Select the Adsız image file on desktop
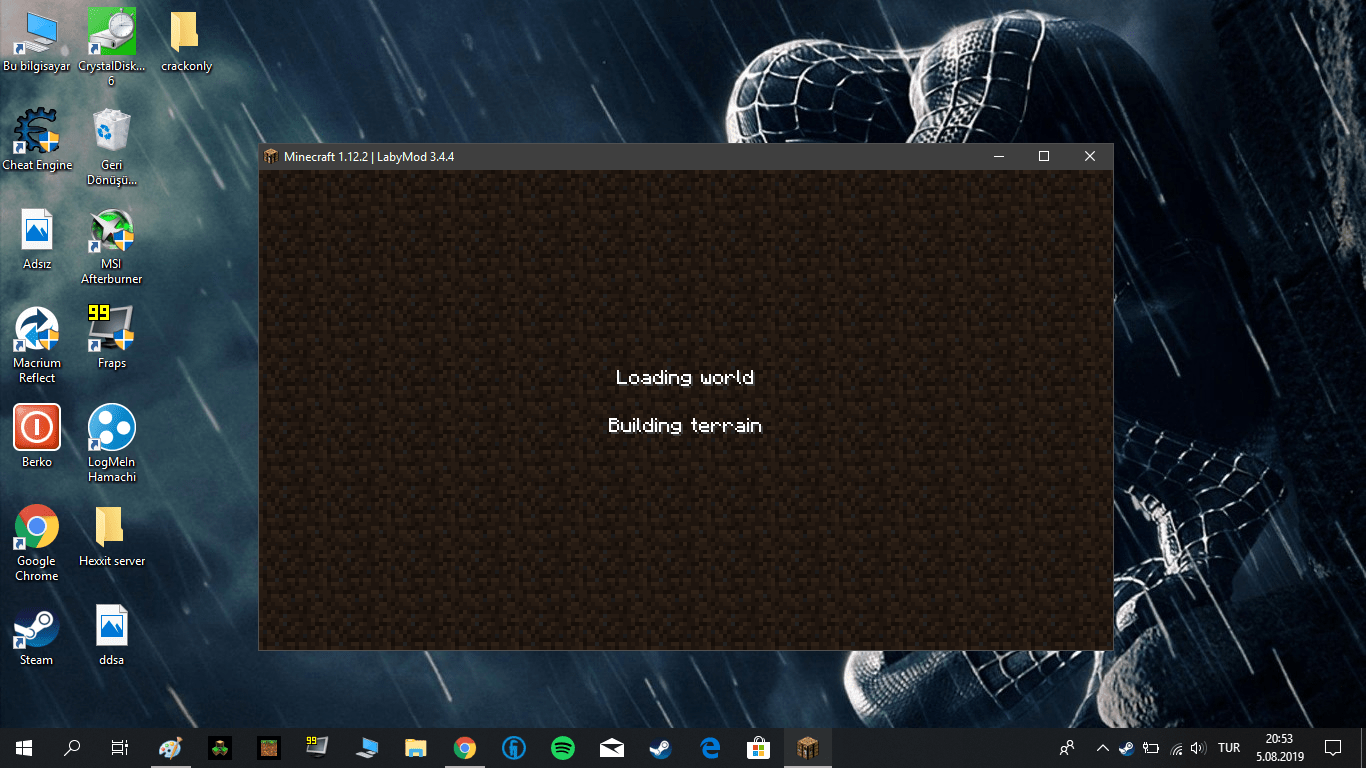Viewport: 1366px width, 768px height. click(37, 239)
